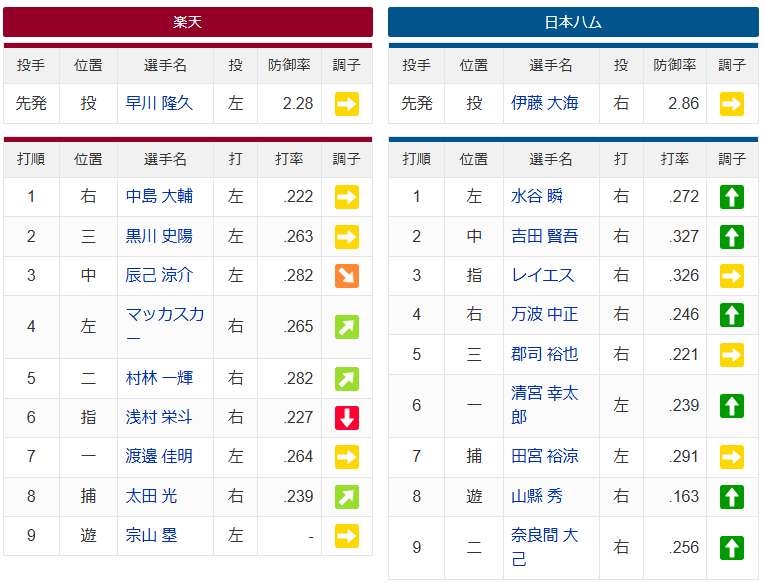Click batting average .227
Viewport: 766px width, 583px height.
[298, 417]
